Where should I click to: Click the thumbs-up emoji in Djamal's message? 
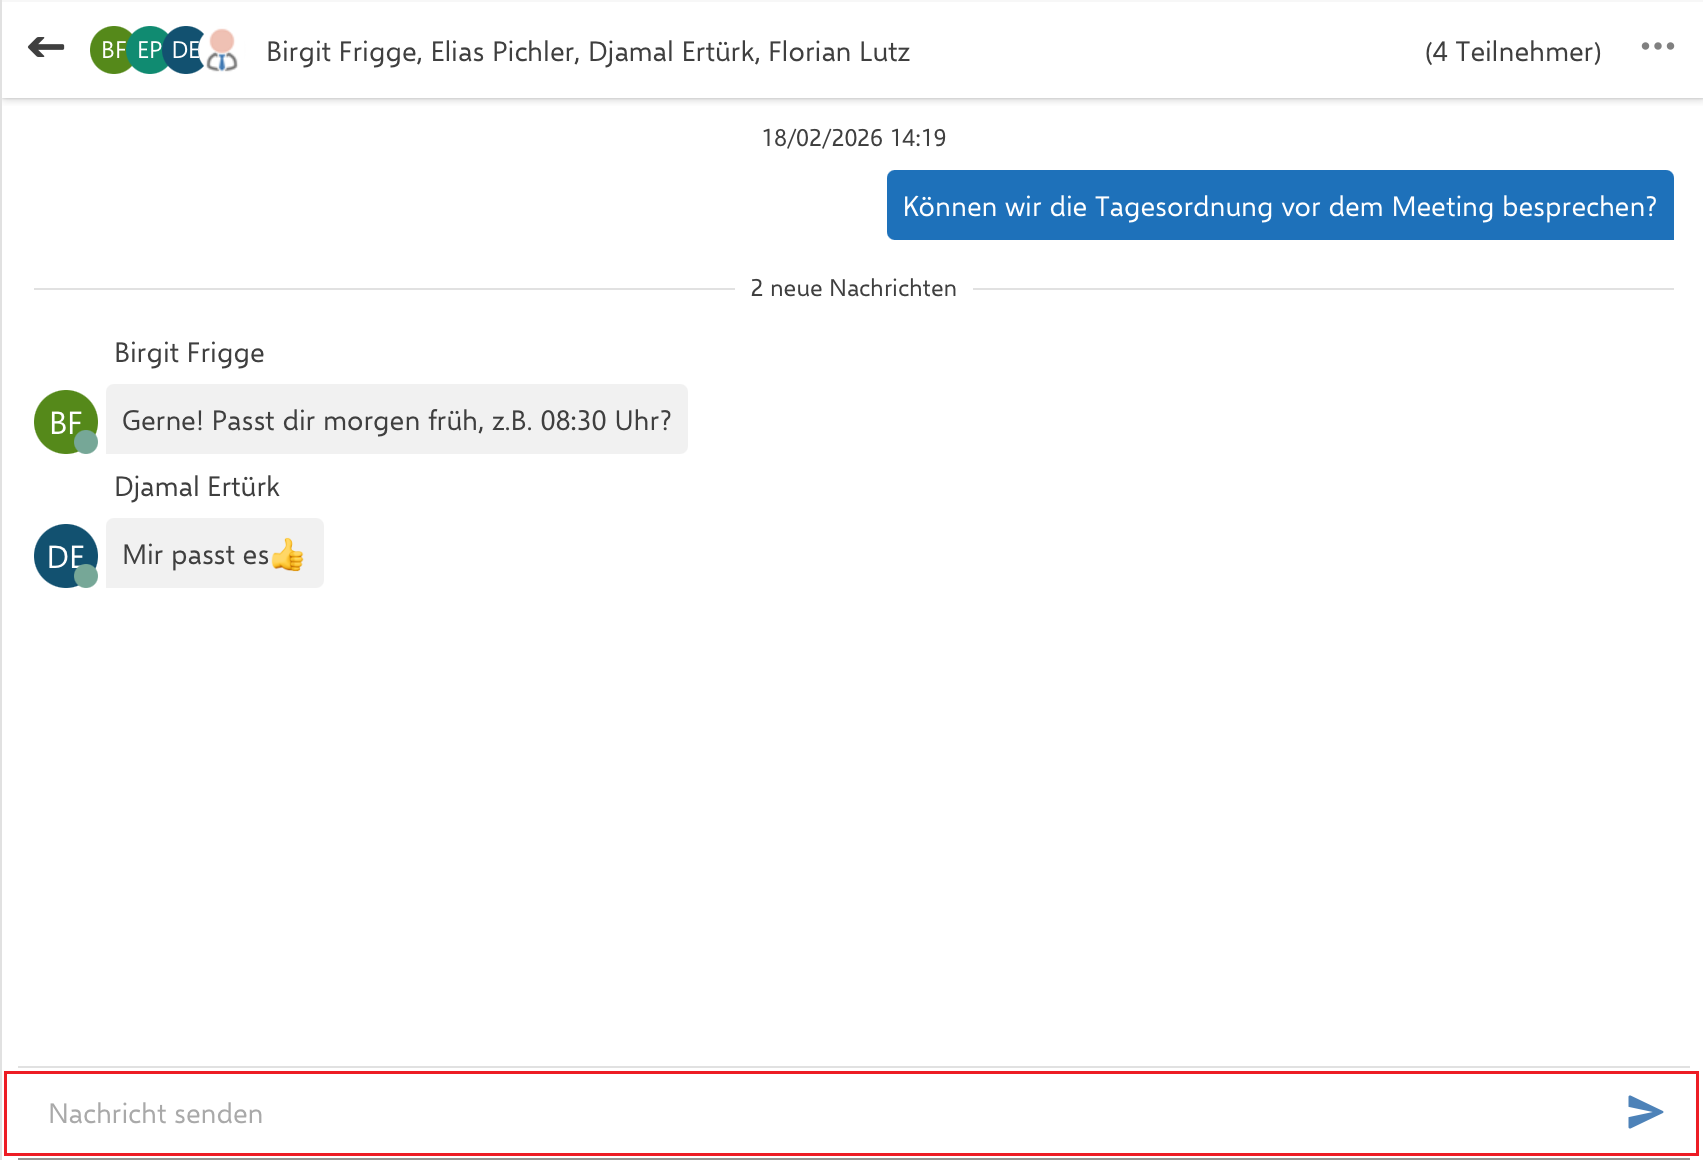tap(288, 555)
